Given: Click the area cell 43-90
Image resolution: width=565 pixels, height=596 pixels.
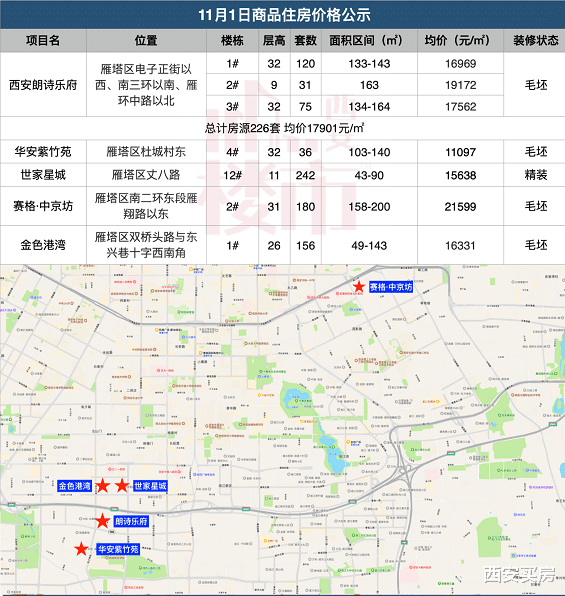Looking at the screenshot, I should (x=369, y=175).
